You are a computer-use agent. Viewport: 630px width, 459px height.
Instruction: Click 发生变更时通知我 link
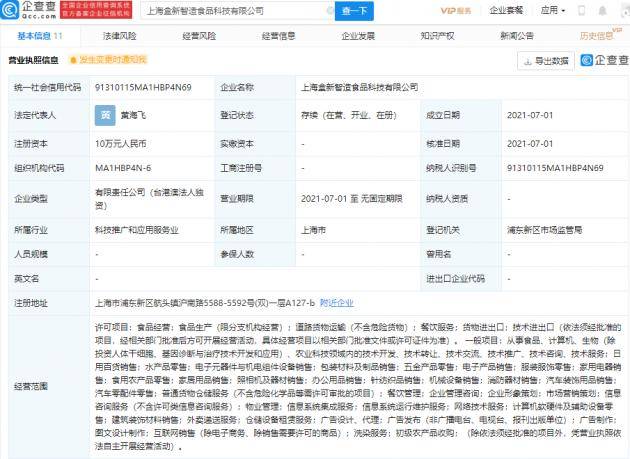(113, 60)
